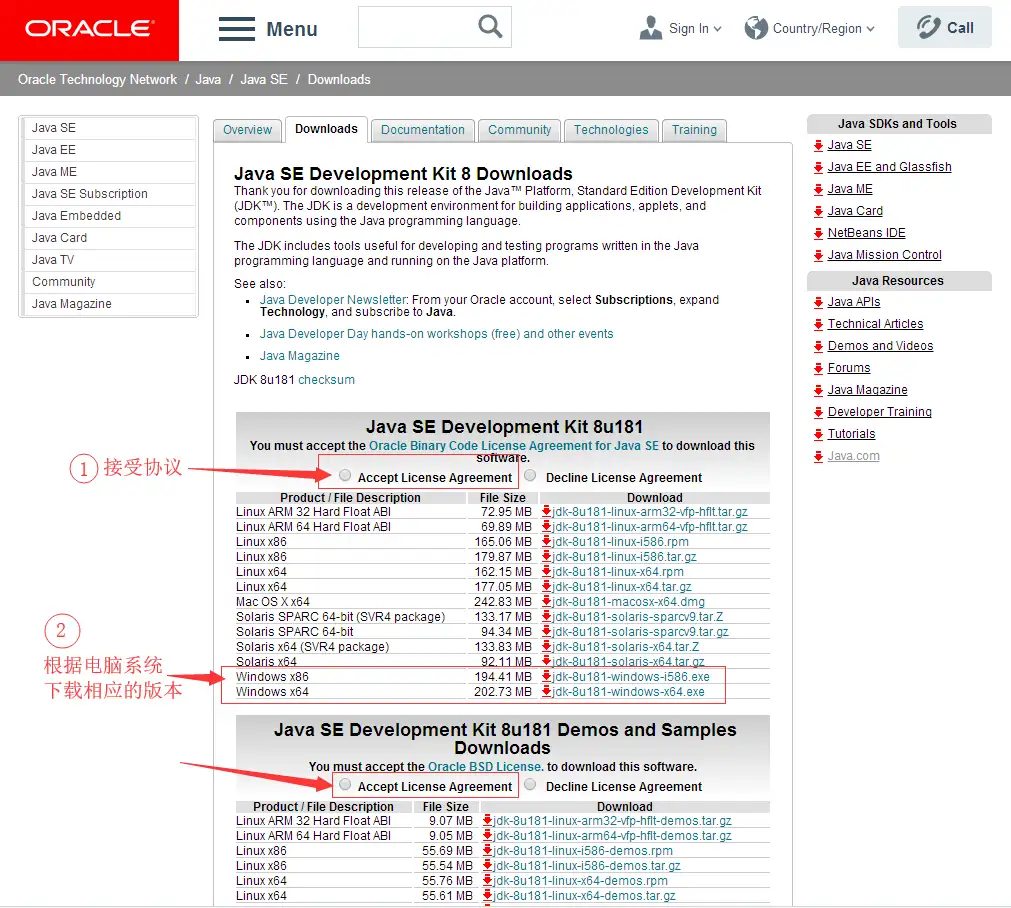Screen dimensions: 1011x908
Task: Click the Oracle logo
Action: pyautogui.click(x=89, y=29)
